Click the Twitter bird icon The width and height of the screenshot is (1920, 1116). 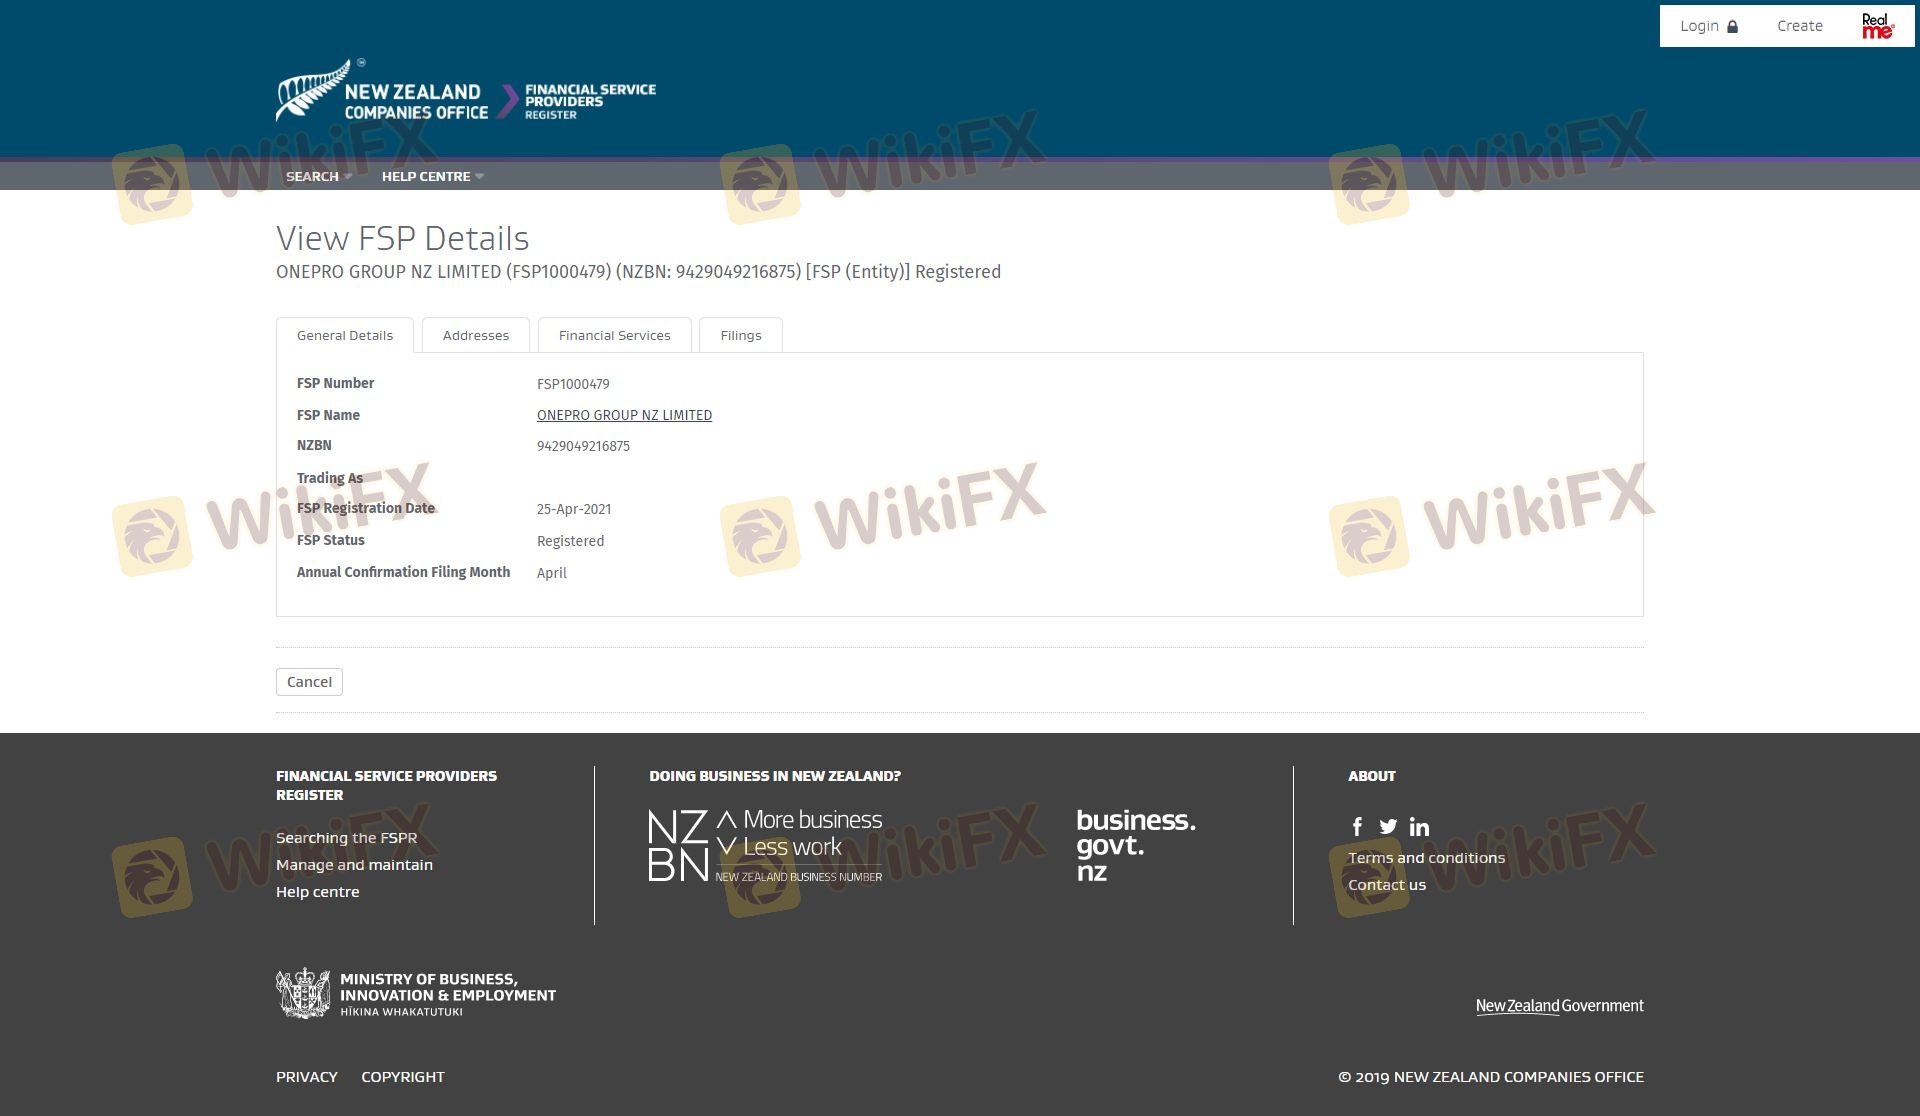[x=1388, y=827]
